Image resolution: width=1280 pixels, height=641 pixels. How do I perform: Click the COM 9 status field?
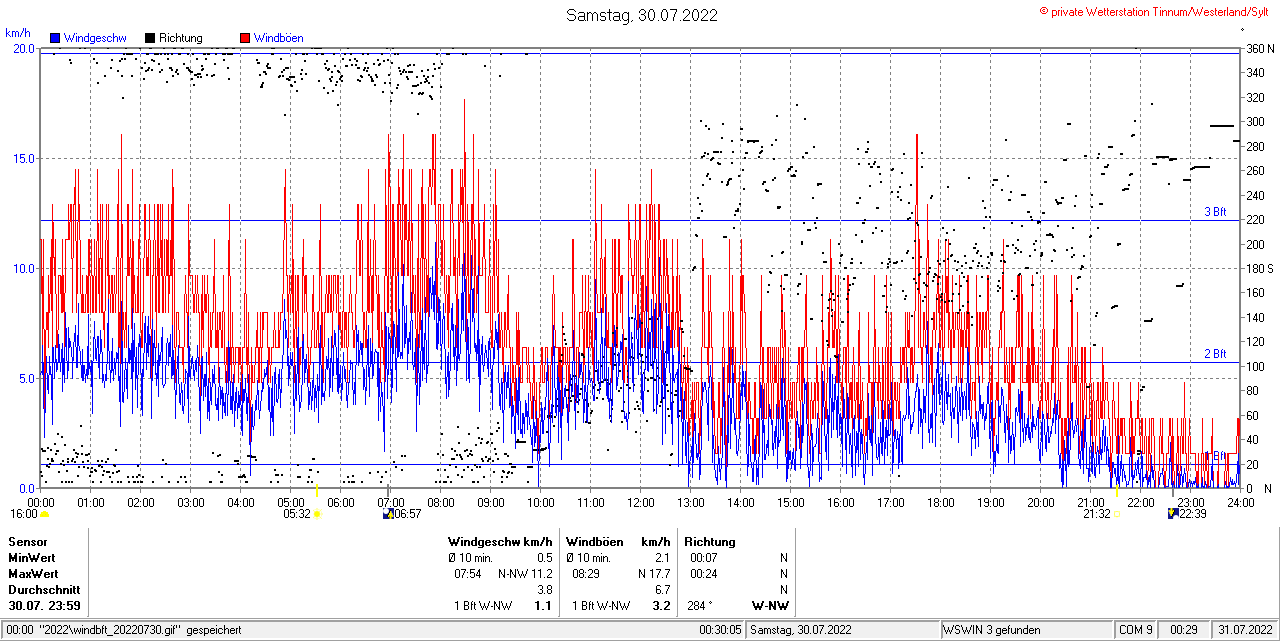[x=1135, y=630]
